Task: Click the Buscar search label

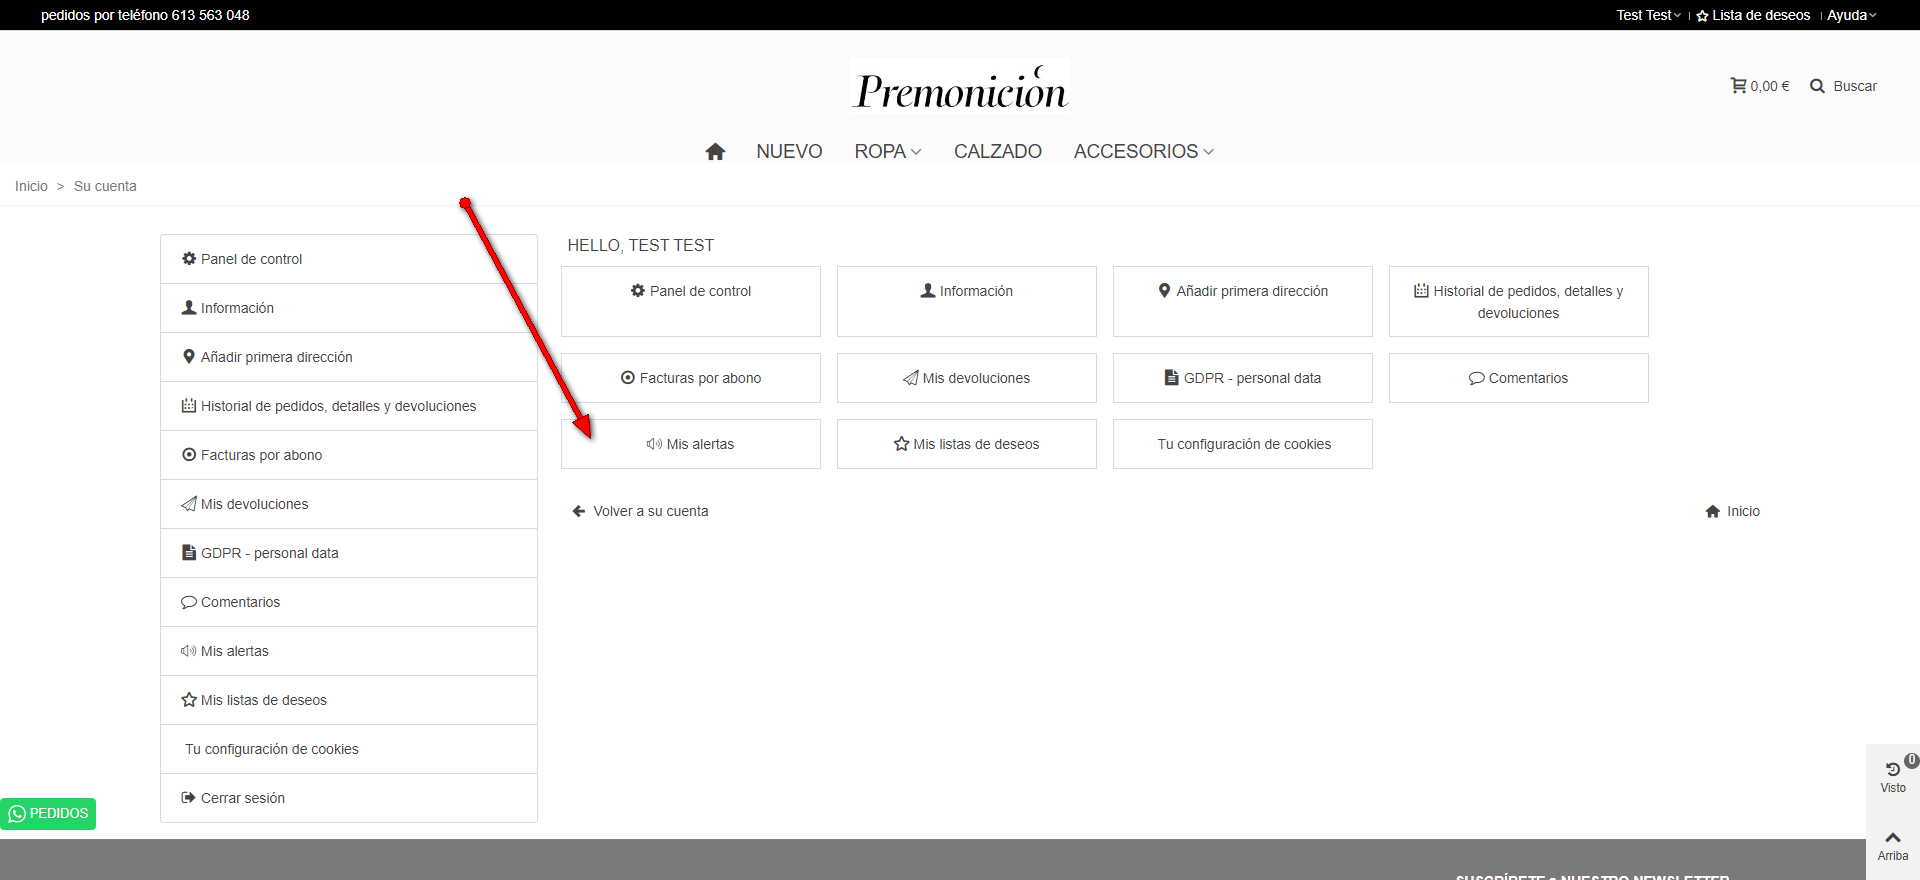Action: [1855, 86]
